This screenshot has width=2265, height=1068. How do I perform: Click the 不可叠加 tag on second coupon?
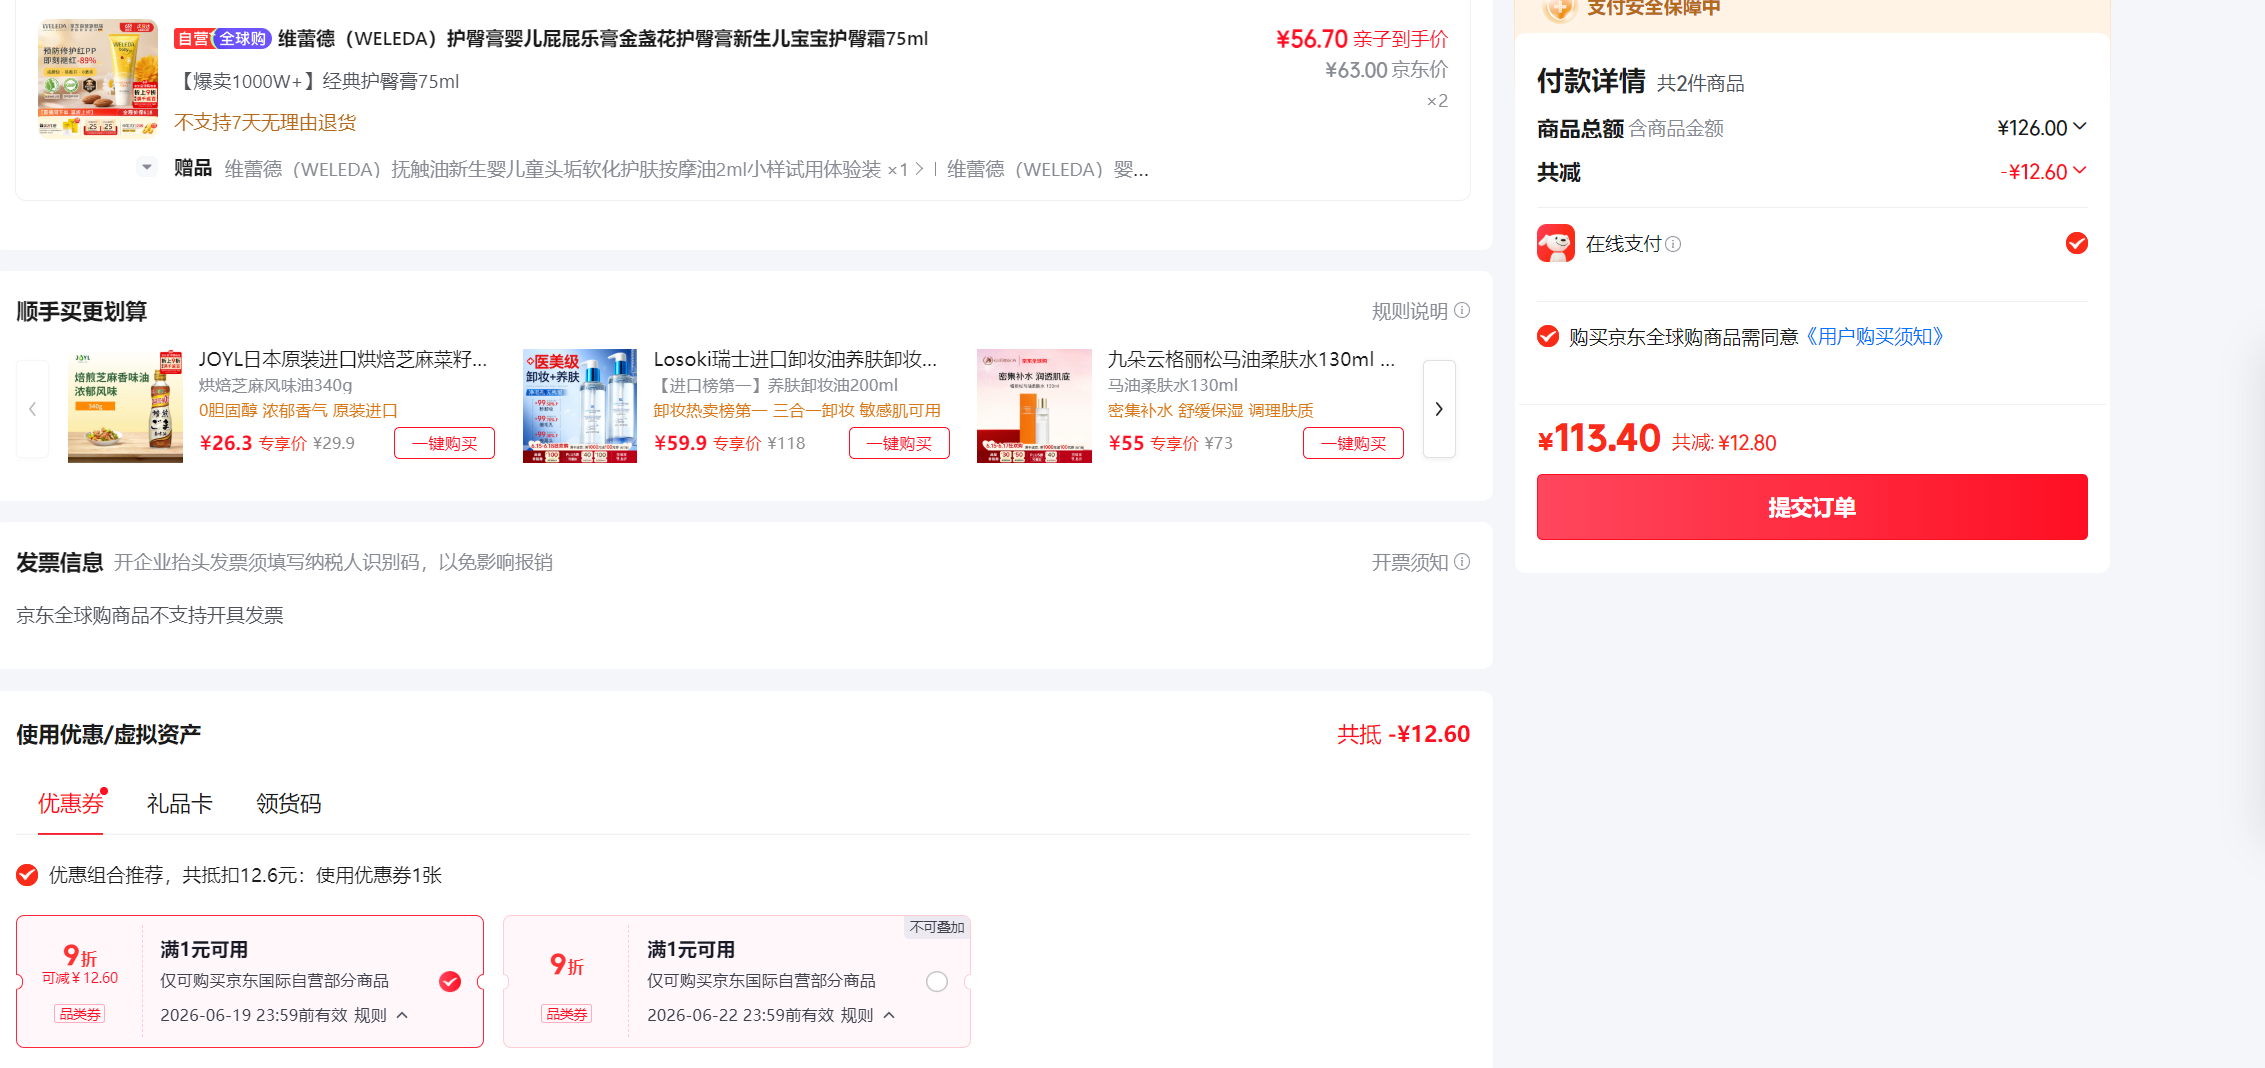937,927
